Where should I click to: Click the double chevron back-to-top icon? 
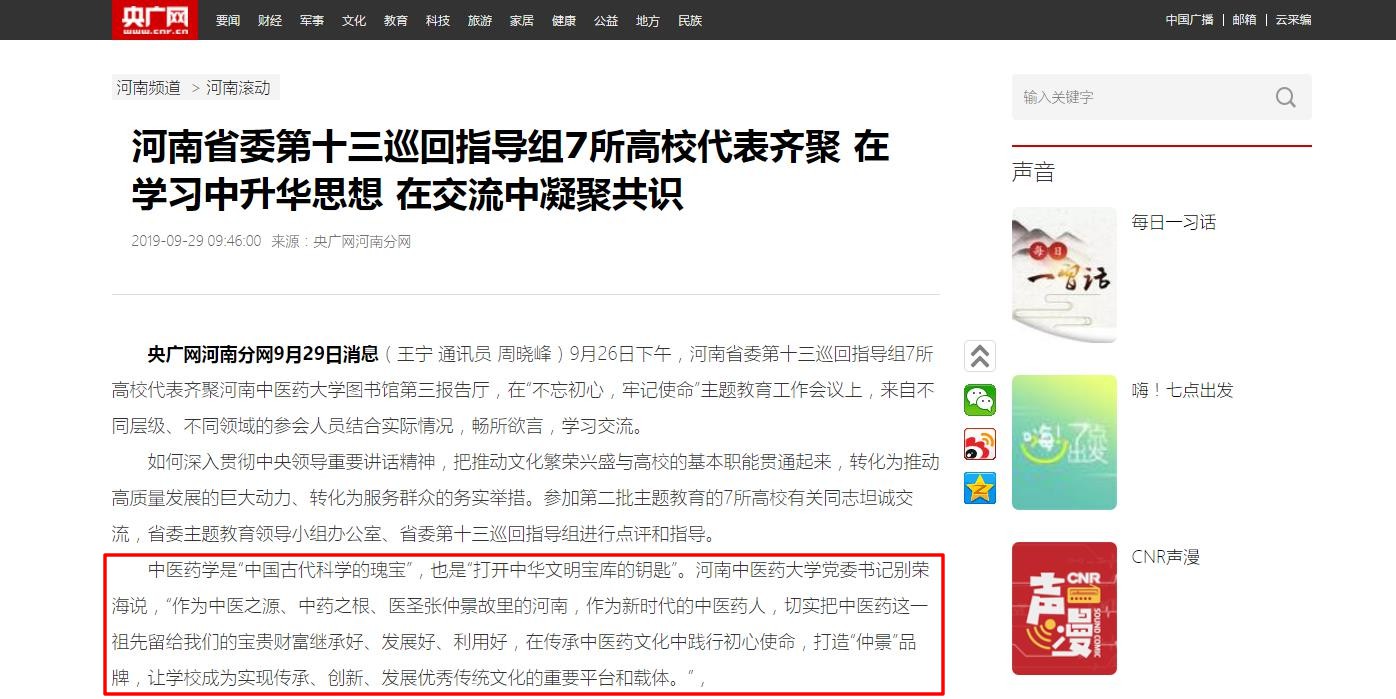click(980, 356)
